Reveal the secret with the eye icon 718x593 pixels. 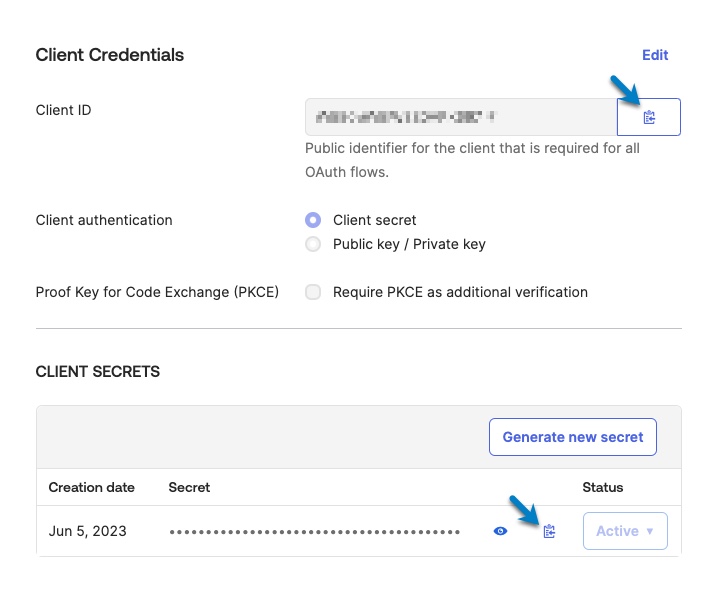click(500, 531)
